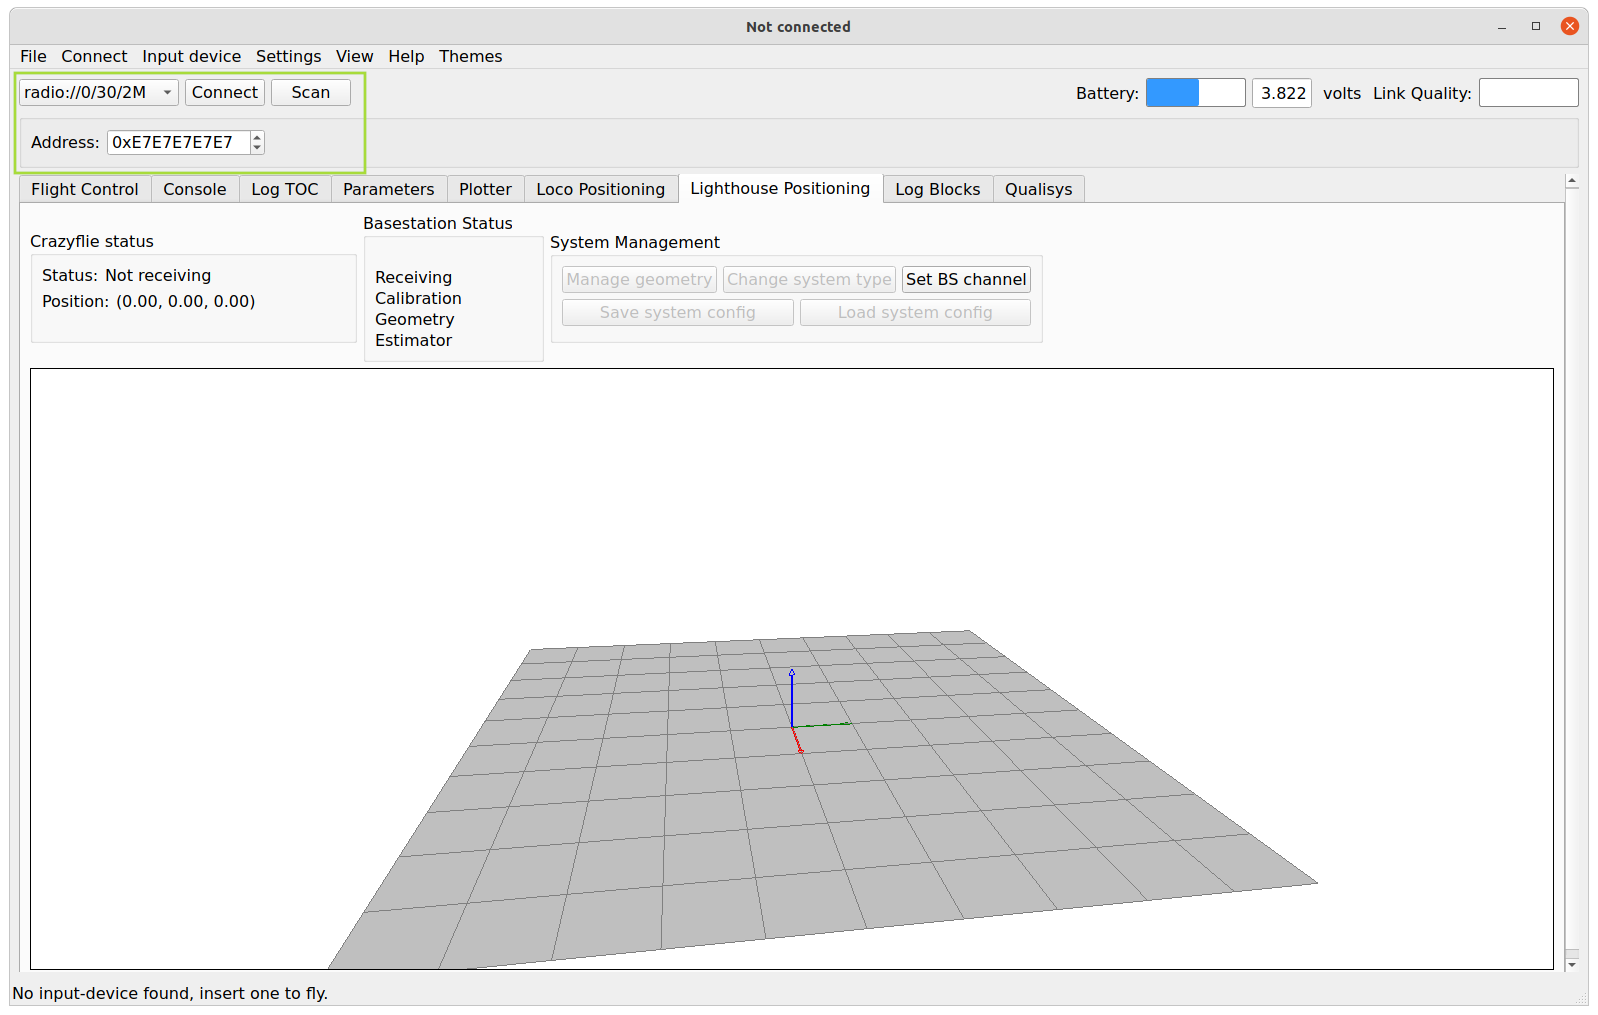This screenshot has width=1598, height=1015.
Task: Click the Battery level progress bar
Action: tap(1196, 93)
